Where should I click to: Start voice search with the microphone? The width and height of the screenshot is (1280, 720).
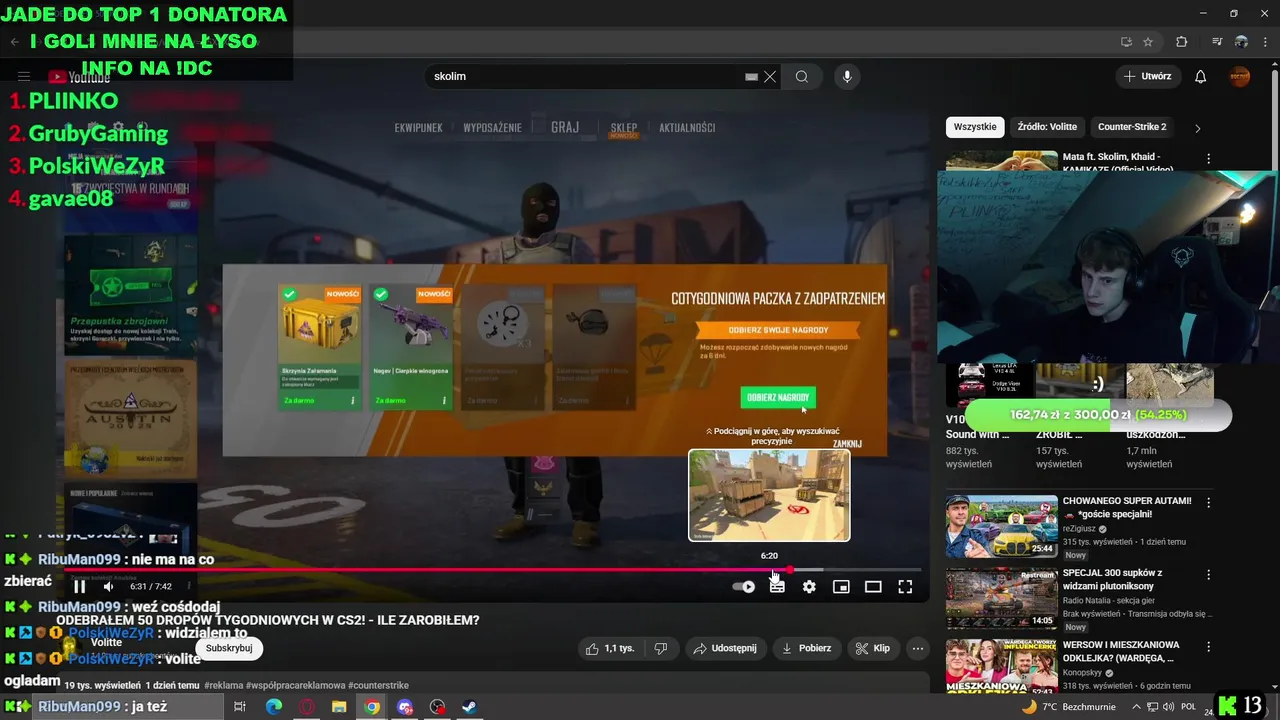(847, 76)
